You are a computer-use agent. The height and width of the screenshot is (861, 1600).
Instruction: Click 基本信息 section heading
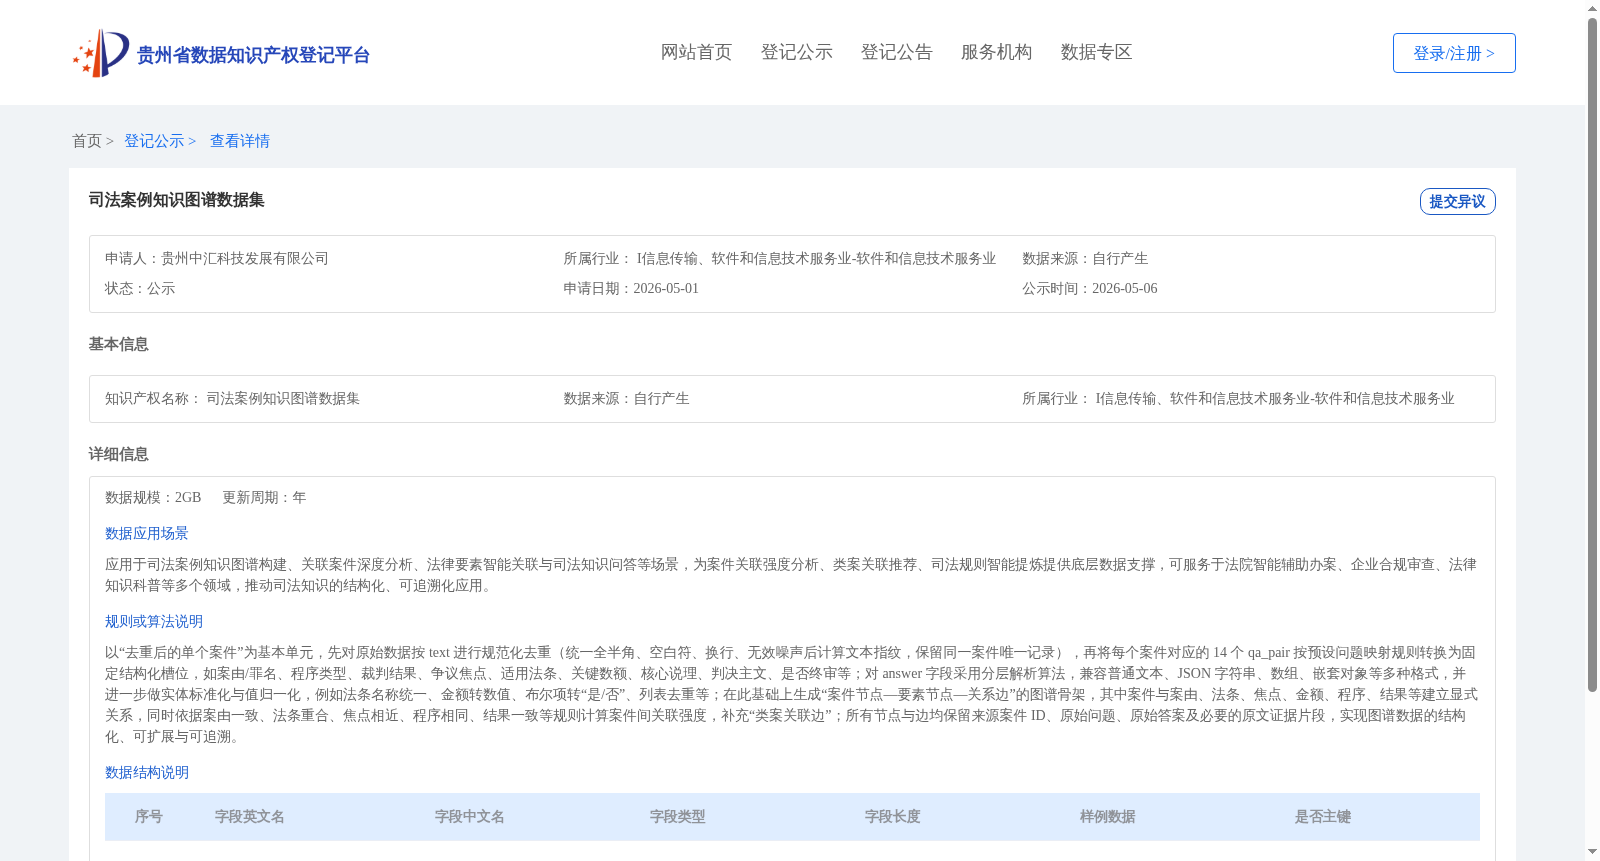tap(118, 344)
